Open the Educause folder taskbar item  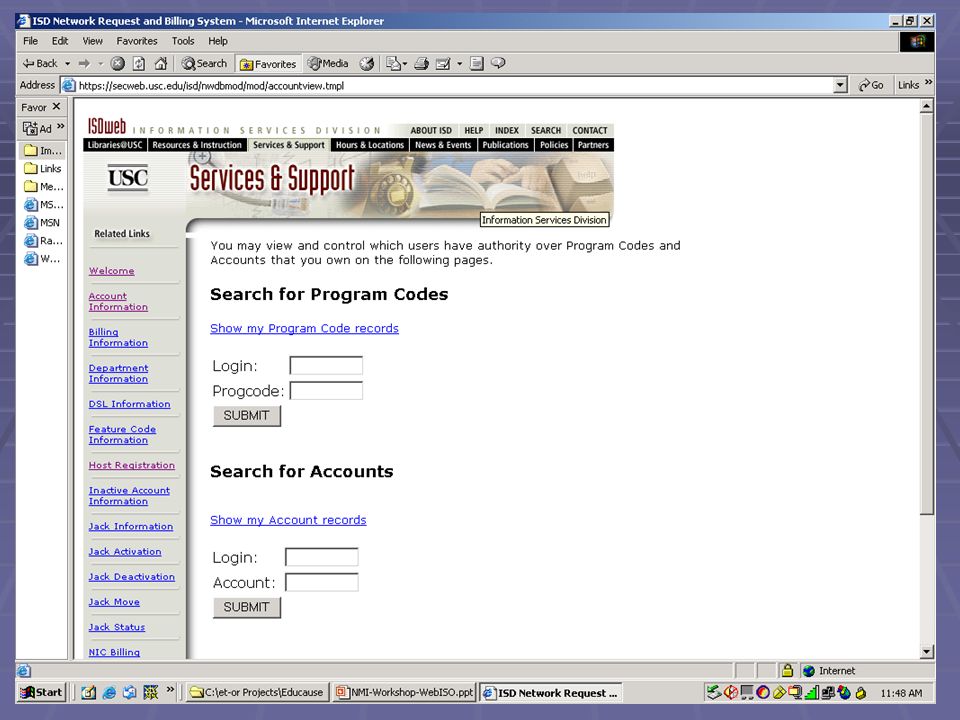[257, 692]
